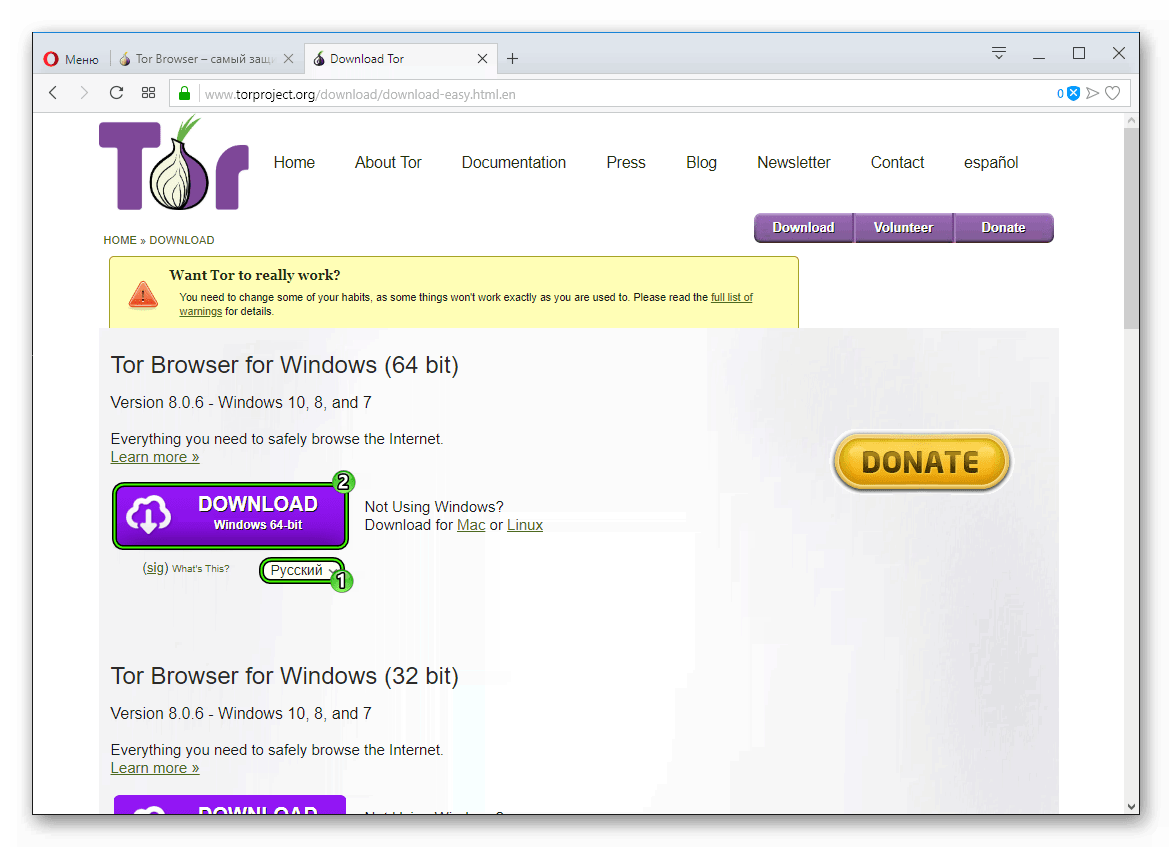Screen dimensions: 1172x847
Task: Open the Press navigation item
Action: coord(626,163)
